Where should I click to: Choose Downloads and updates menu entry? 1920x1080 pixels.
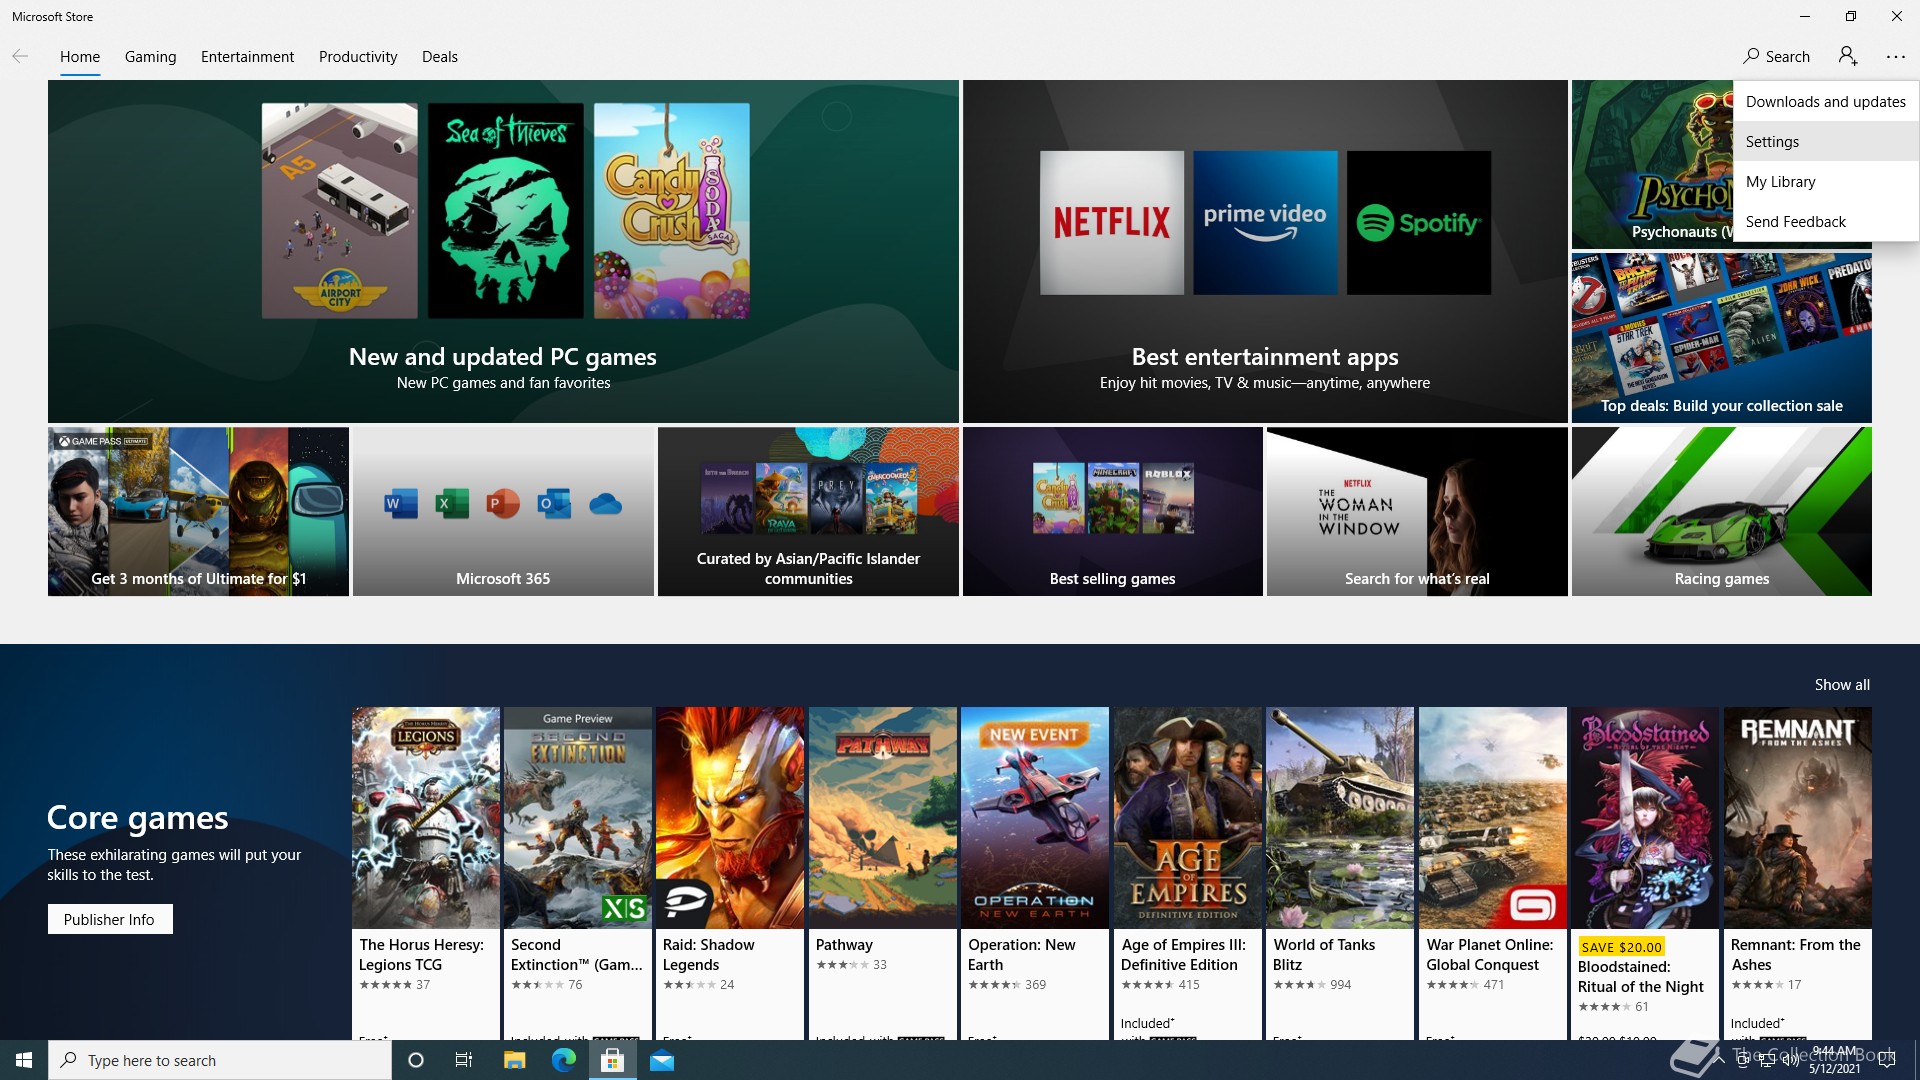pos(1825,101)
